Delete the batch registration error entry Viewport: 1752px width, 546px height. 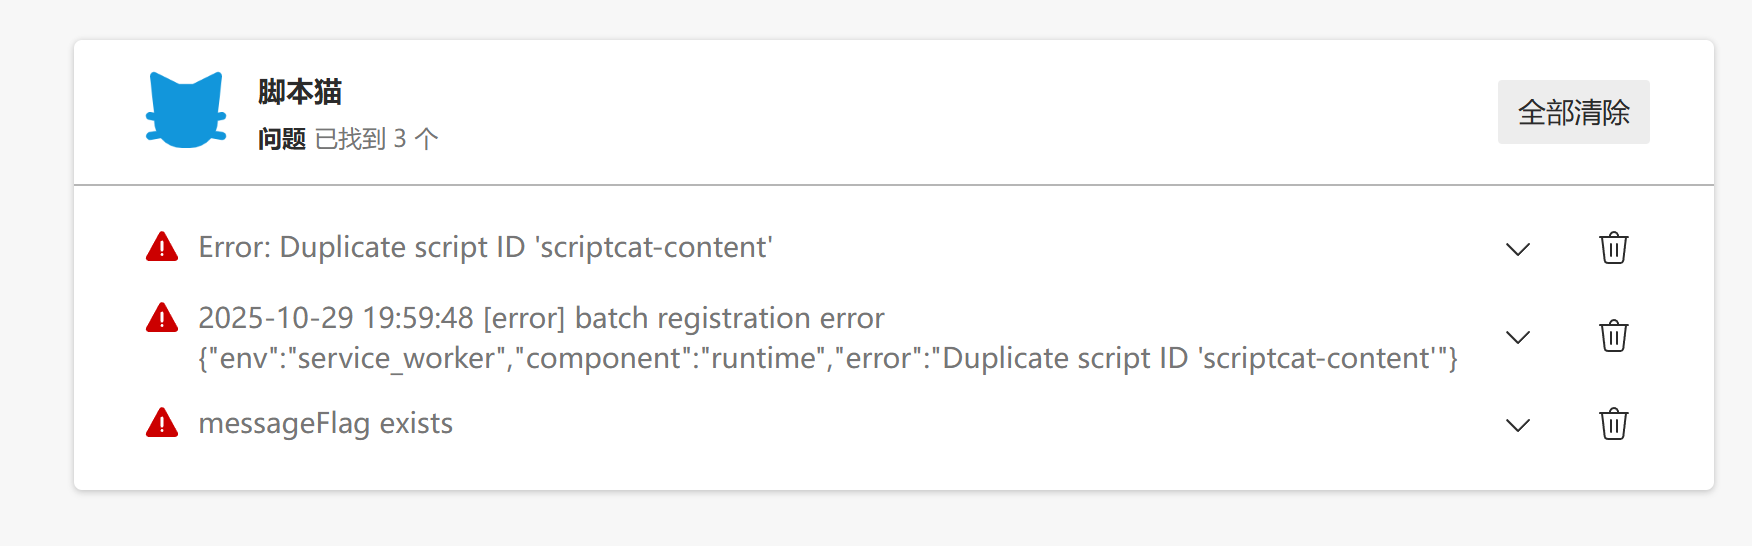tap(1613, 336)
